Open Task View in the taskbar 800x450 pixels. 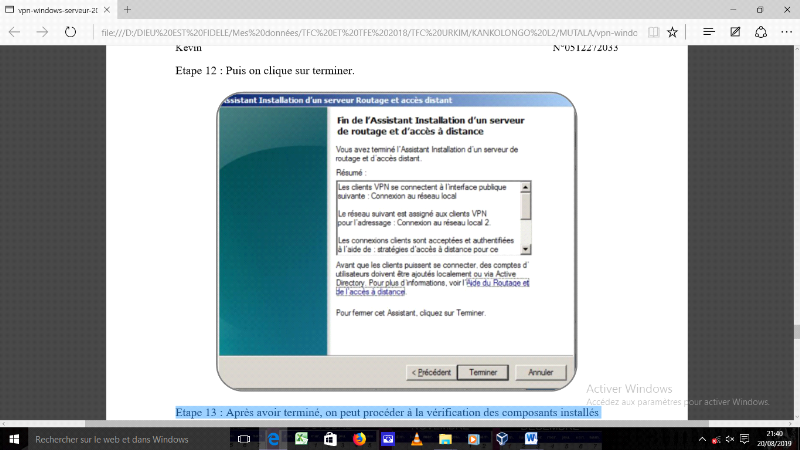click(x=244, y=439)
